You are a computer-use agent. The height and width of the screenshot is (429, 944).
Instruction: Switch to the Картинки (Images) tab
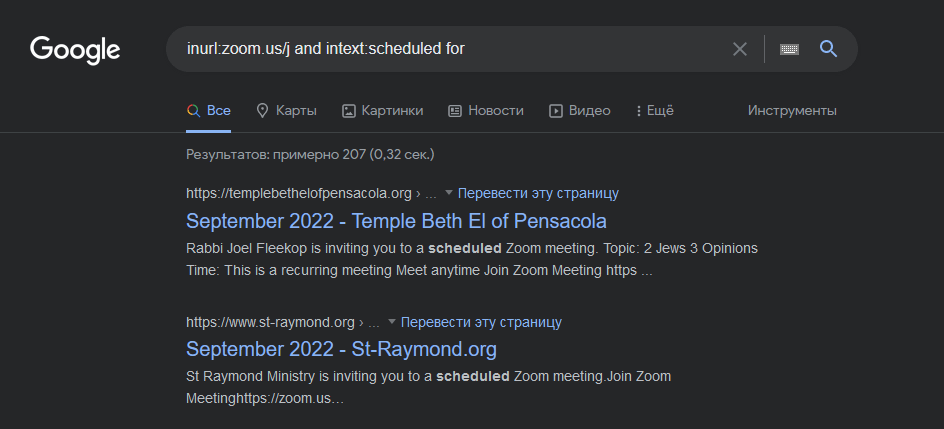pos(382,111)
